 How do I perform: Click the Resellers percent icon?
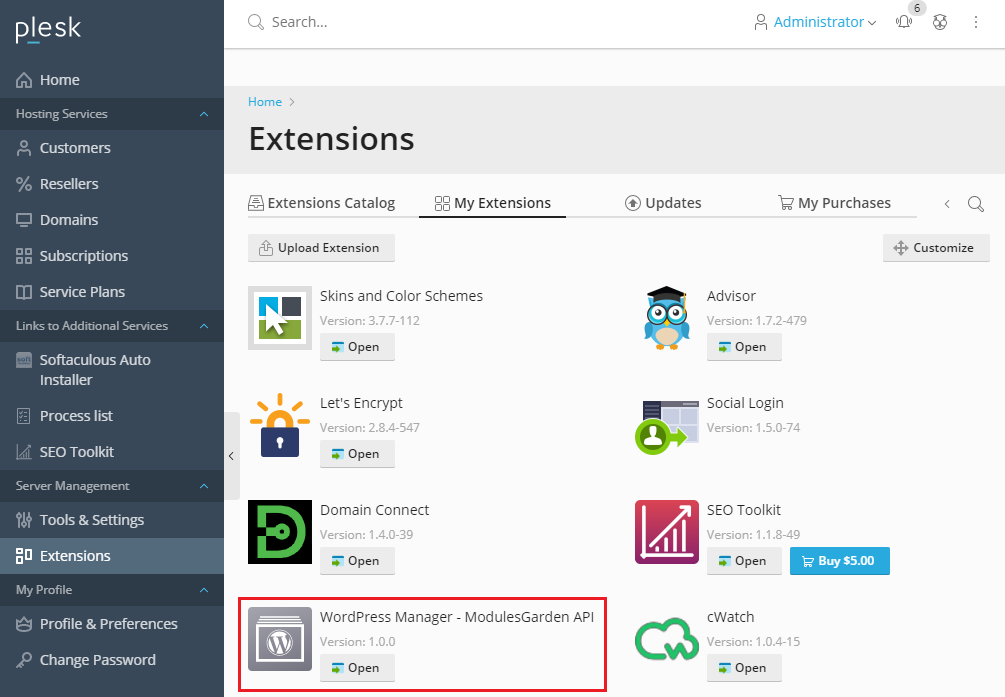coord(24,184)
